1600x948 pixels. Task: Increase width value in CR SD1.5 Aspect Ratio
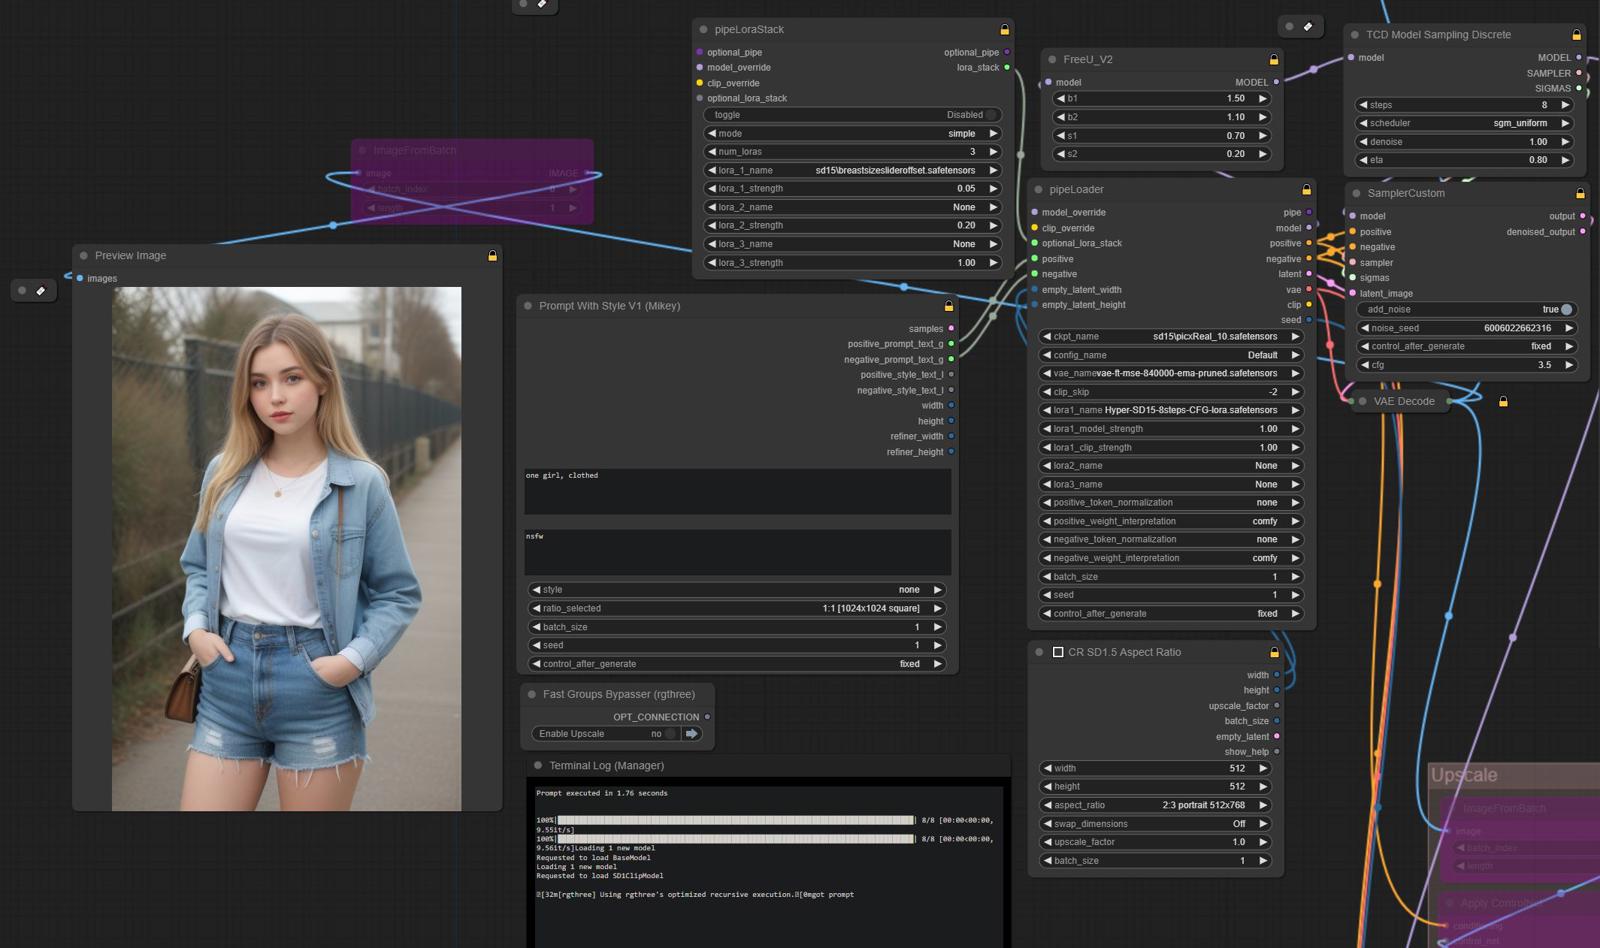[x=1263, y=769]
